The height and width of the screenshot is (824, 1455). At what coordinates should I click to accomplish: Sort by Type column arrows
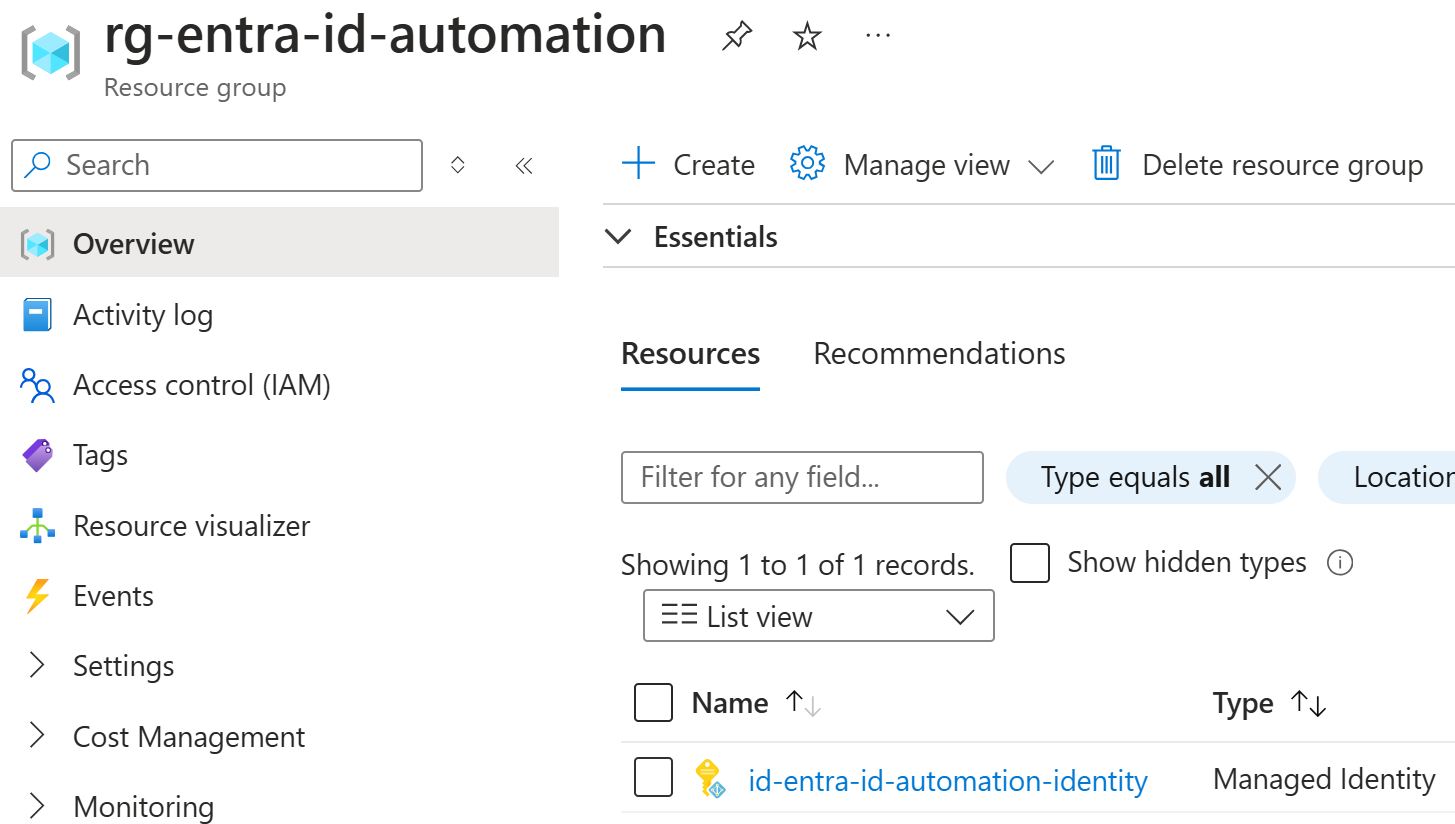point(1309,704)
